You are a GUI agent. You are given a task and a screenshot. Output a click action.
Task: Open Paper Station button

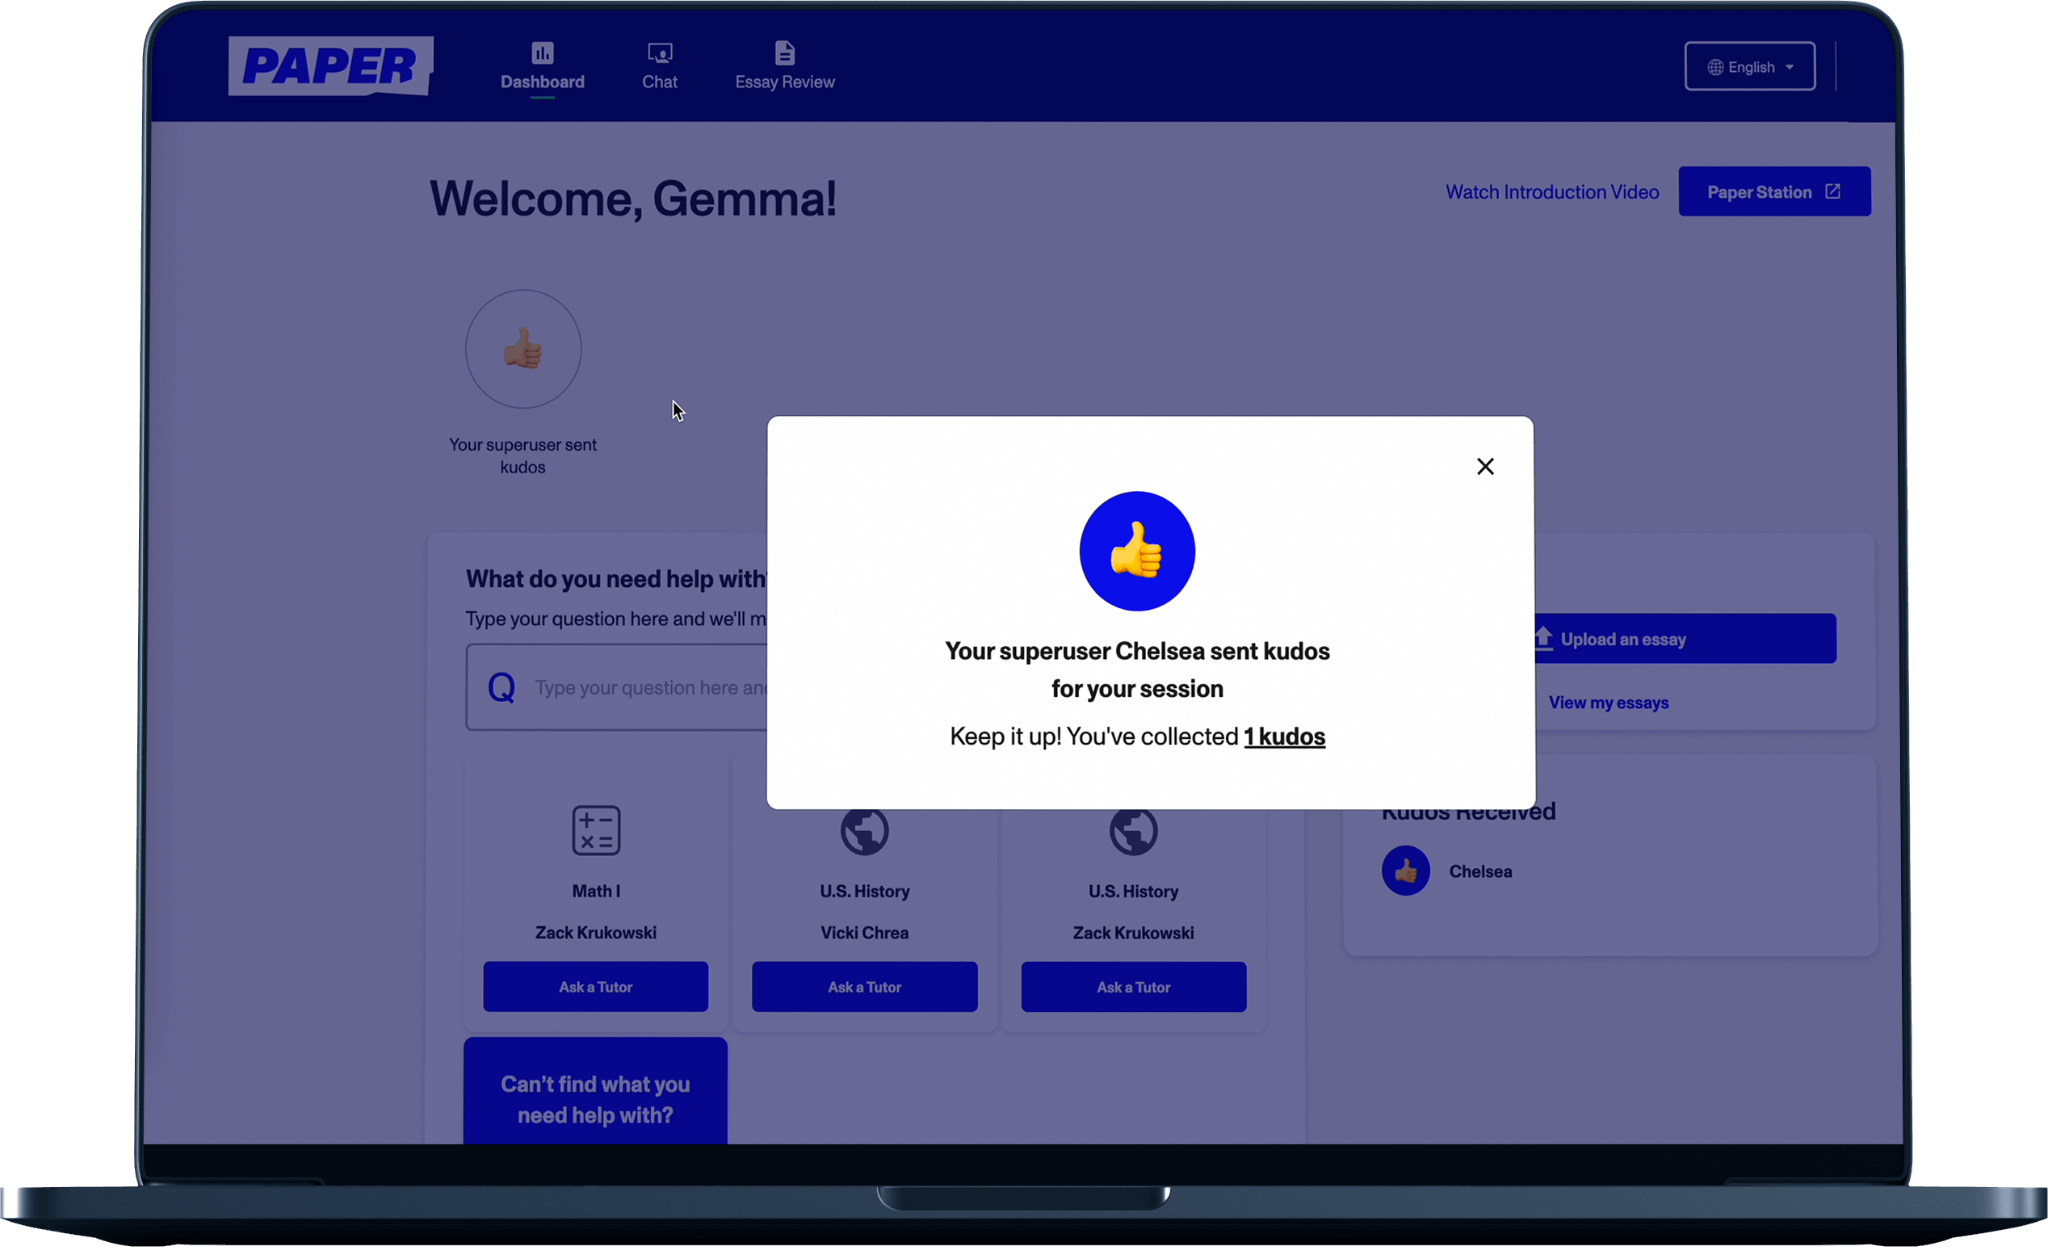pos(1773,192)
